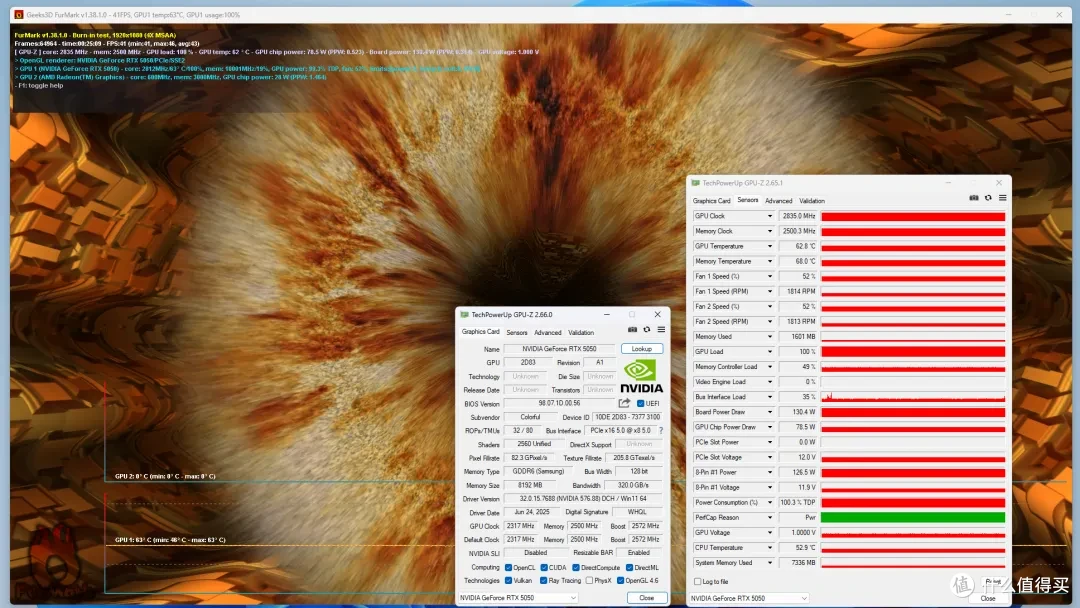The height and width of the screenshot is (608, 1080).
Task: Open GPU selector dropdown in GPU-Z 2.66.0
Action: [518, 598]
